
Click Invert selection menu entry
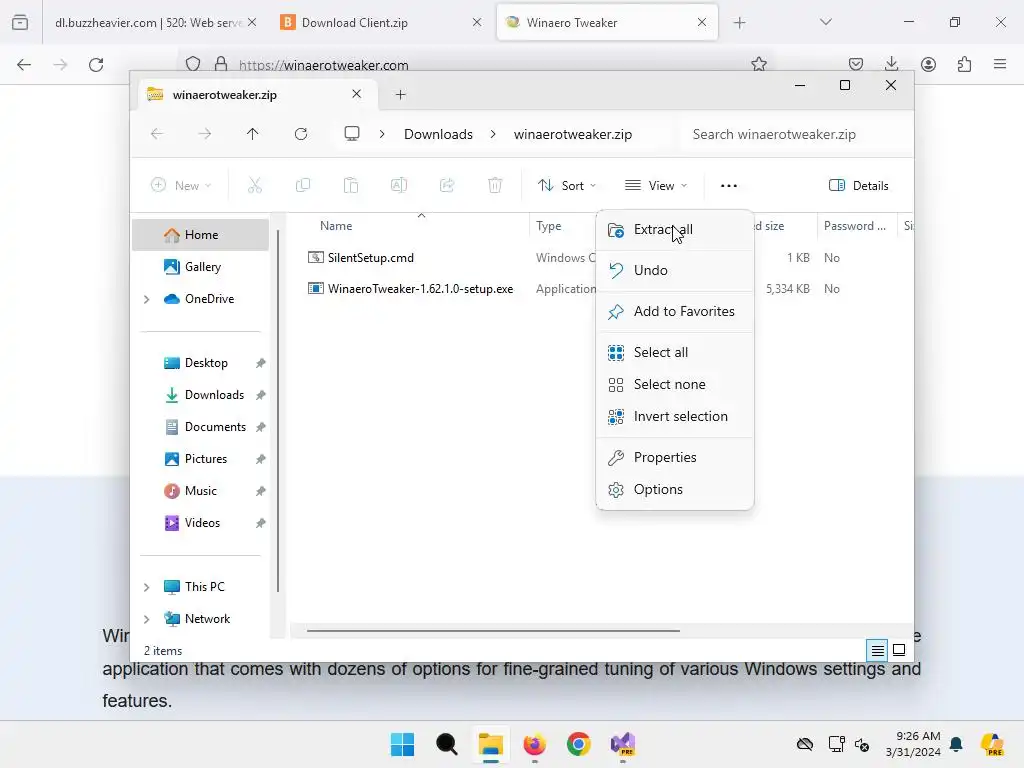[x=675, y=417]
